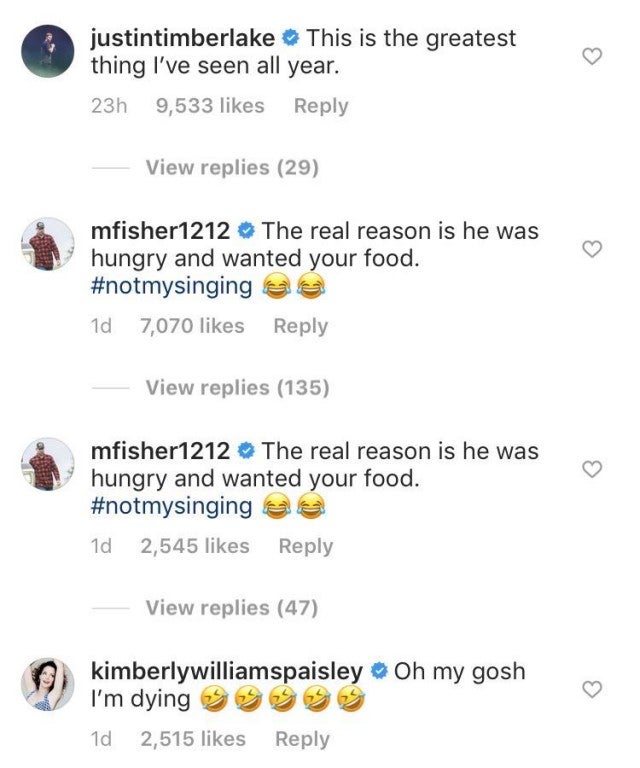Reply to kimberlywilliamspaisley's comment
Image resolution: width=640 pixels, height=768 pixels.
pos(302,739)
